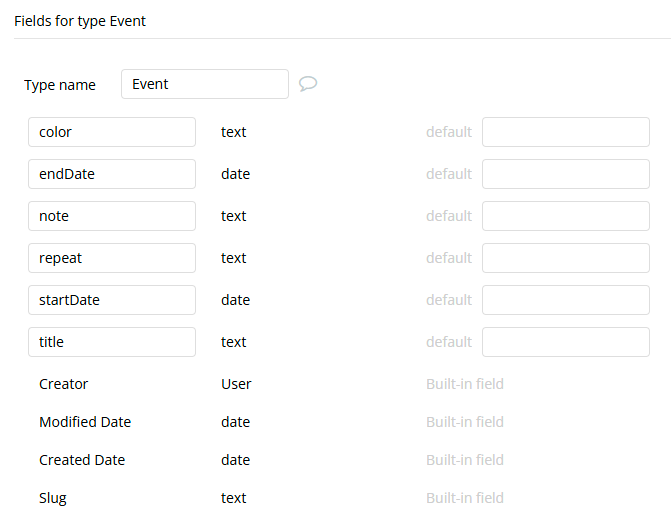
Task: Click default value input for repeat field
Action: pyautogui.click(x=565, y=258)
